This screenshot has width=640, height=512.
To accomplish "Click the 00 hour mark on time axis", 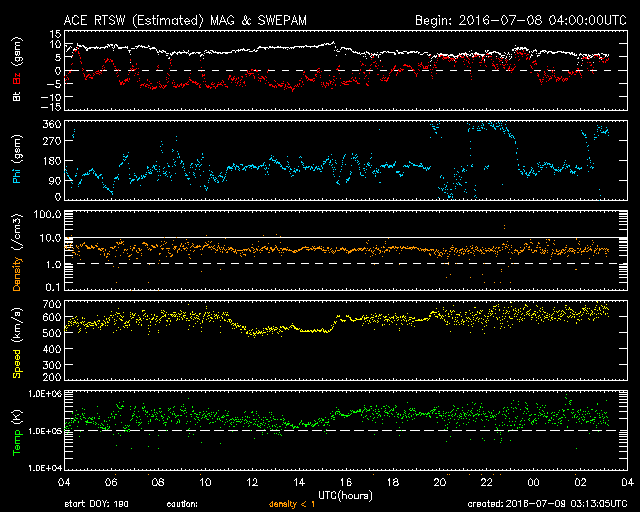I will (533, 483).
